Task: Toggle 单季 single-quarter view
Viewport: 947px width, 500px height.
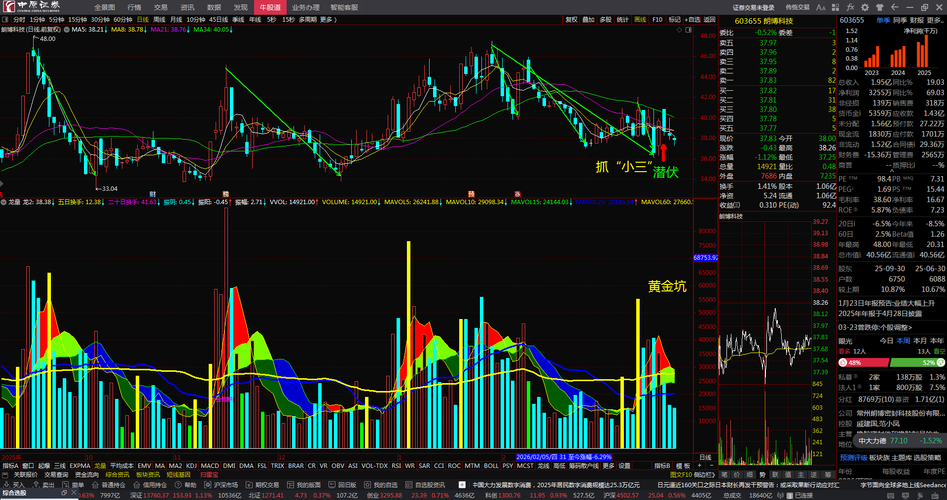Action: tap(883, 20)
